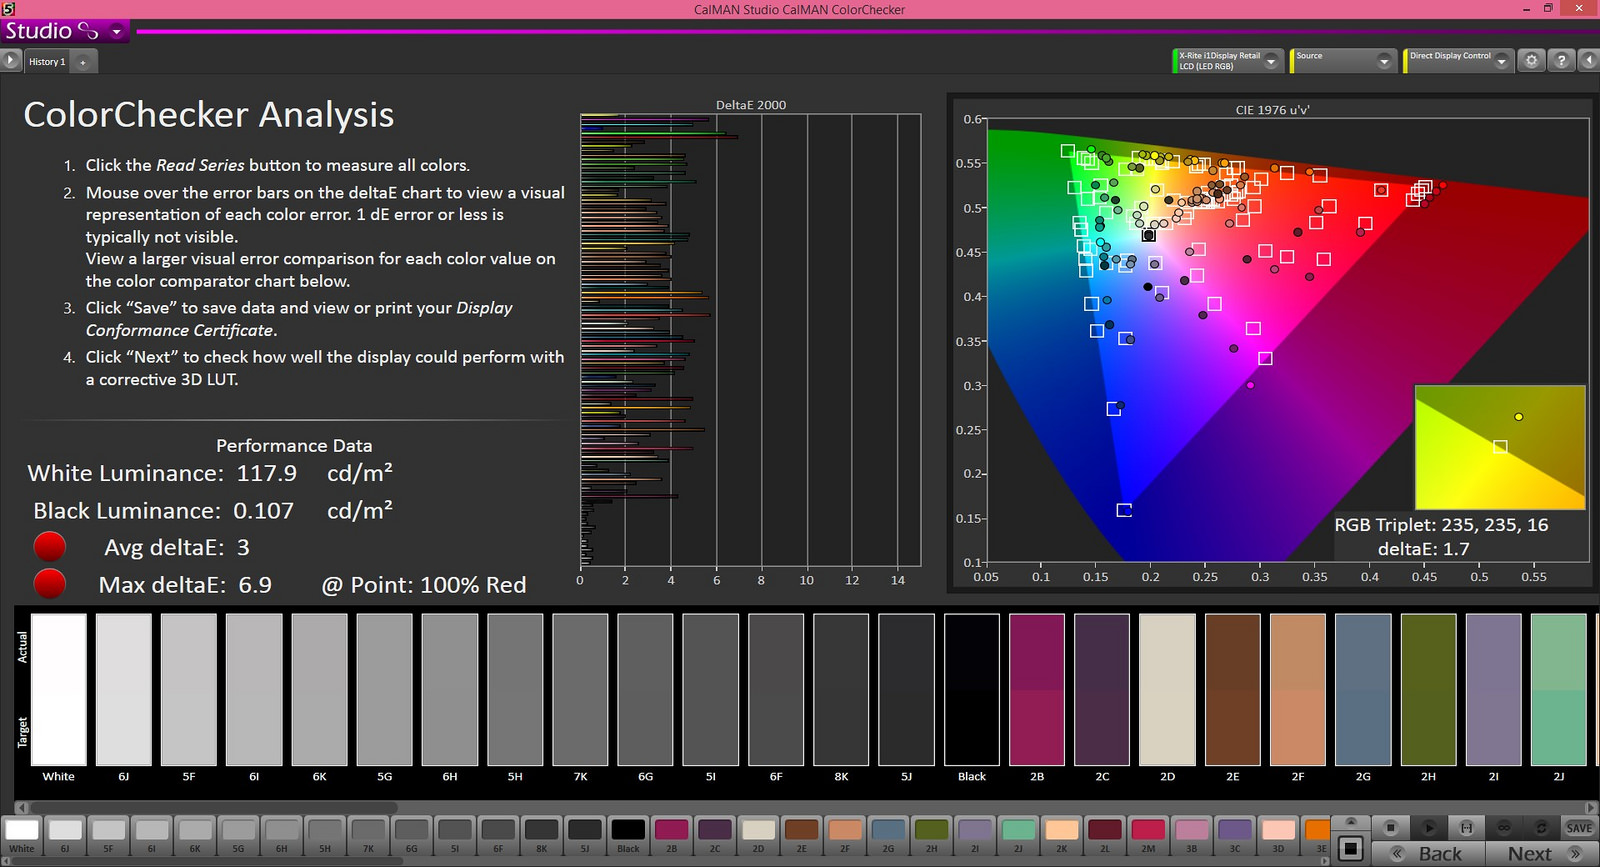The height and width of the screenshot is (867, 1600).
Task: Click the '@ Point: 100% Red' text
Action: coord(424,585)
